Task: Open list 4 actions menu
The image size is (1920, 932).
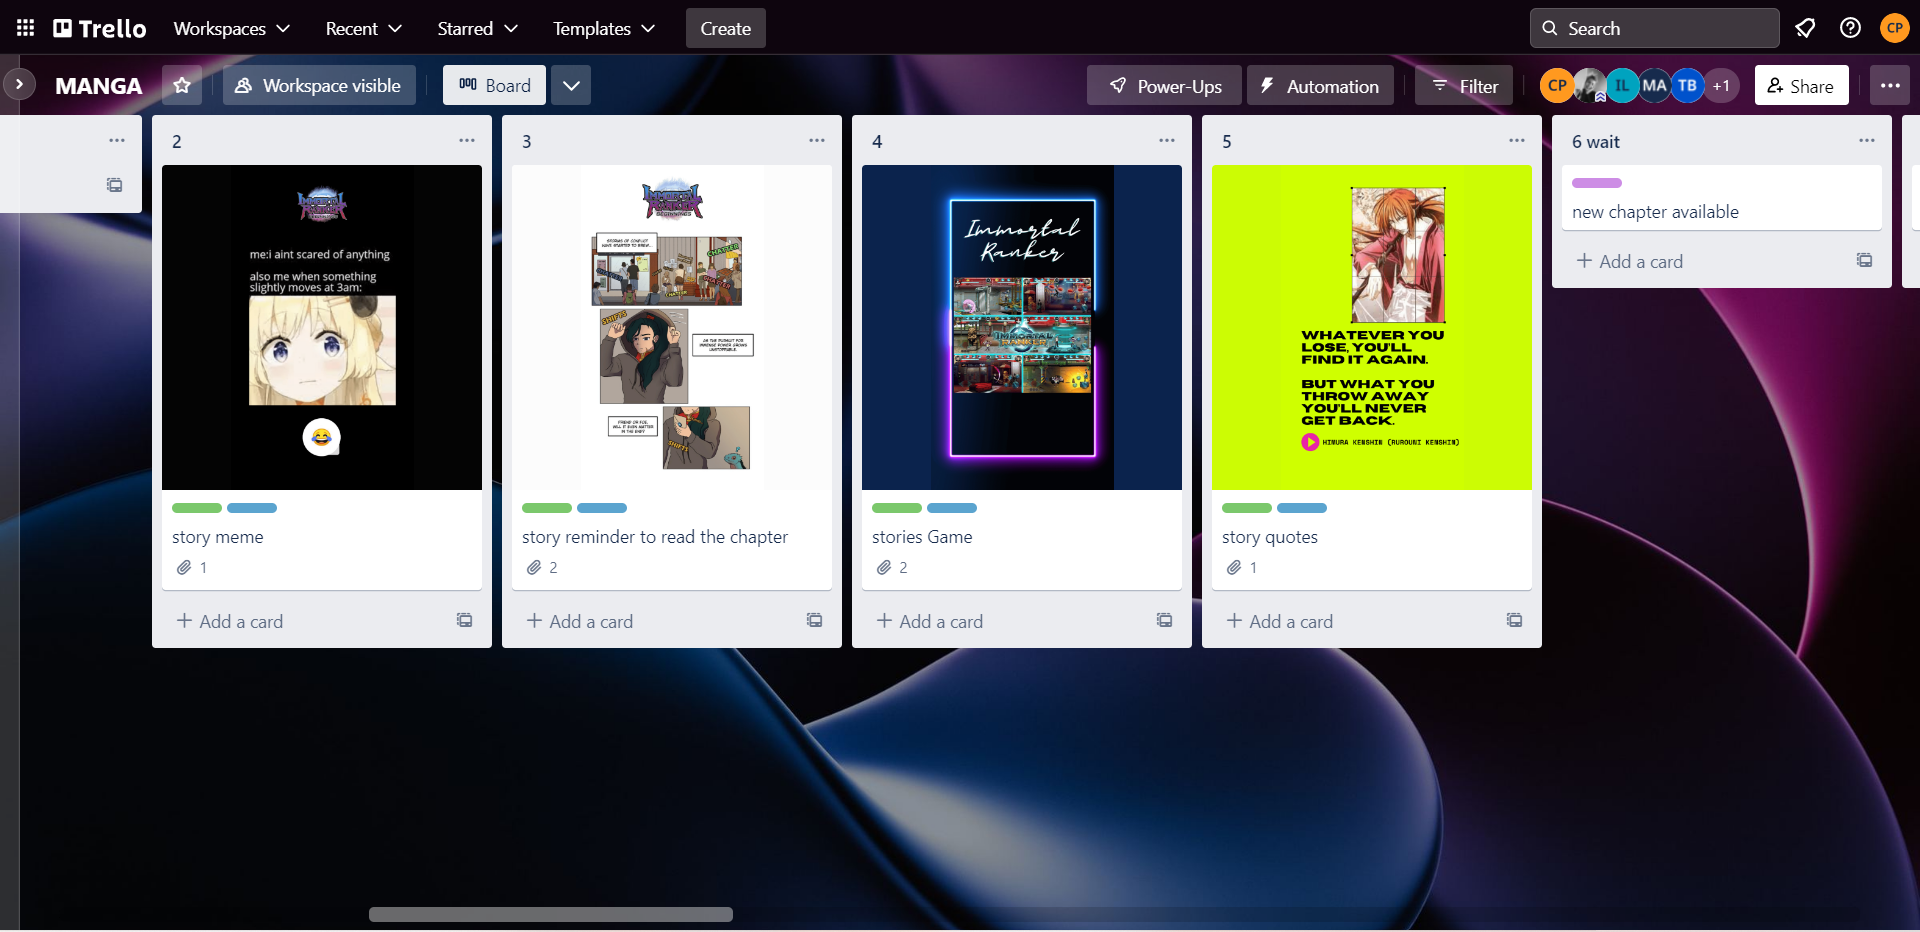Action: point(1167,141)
